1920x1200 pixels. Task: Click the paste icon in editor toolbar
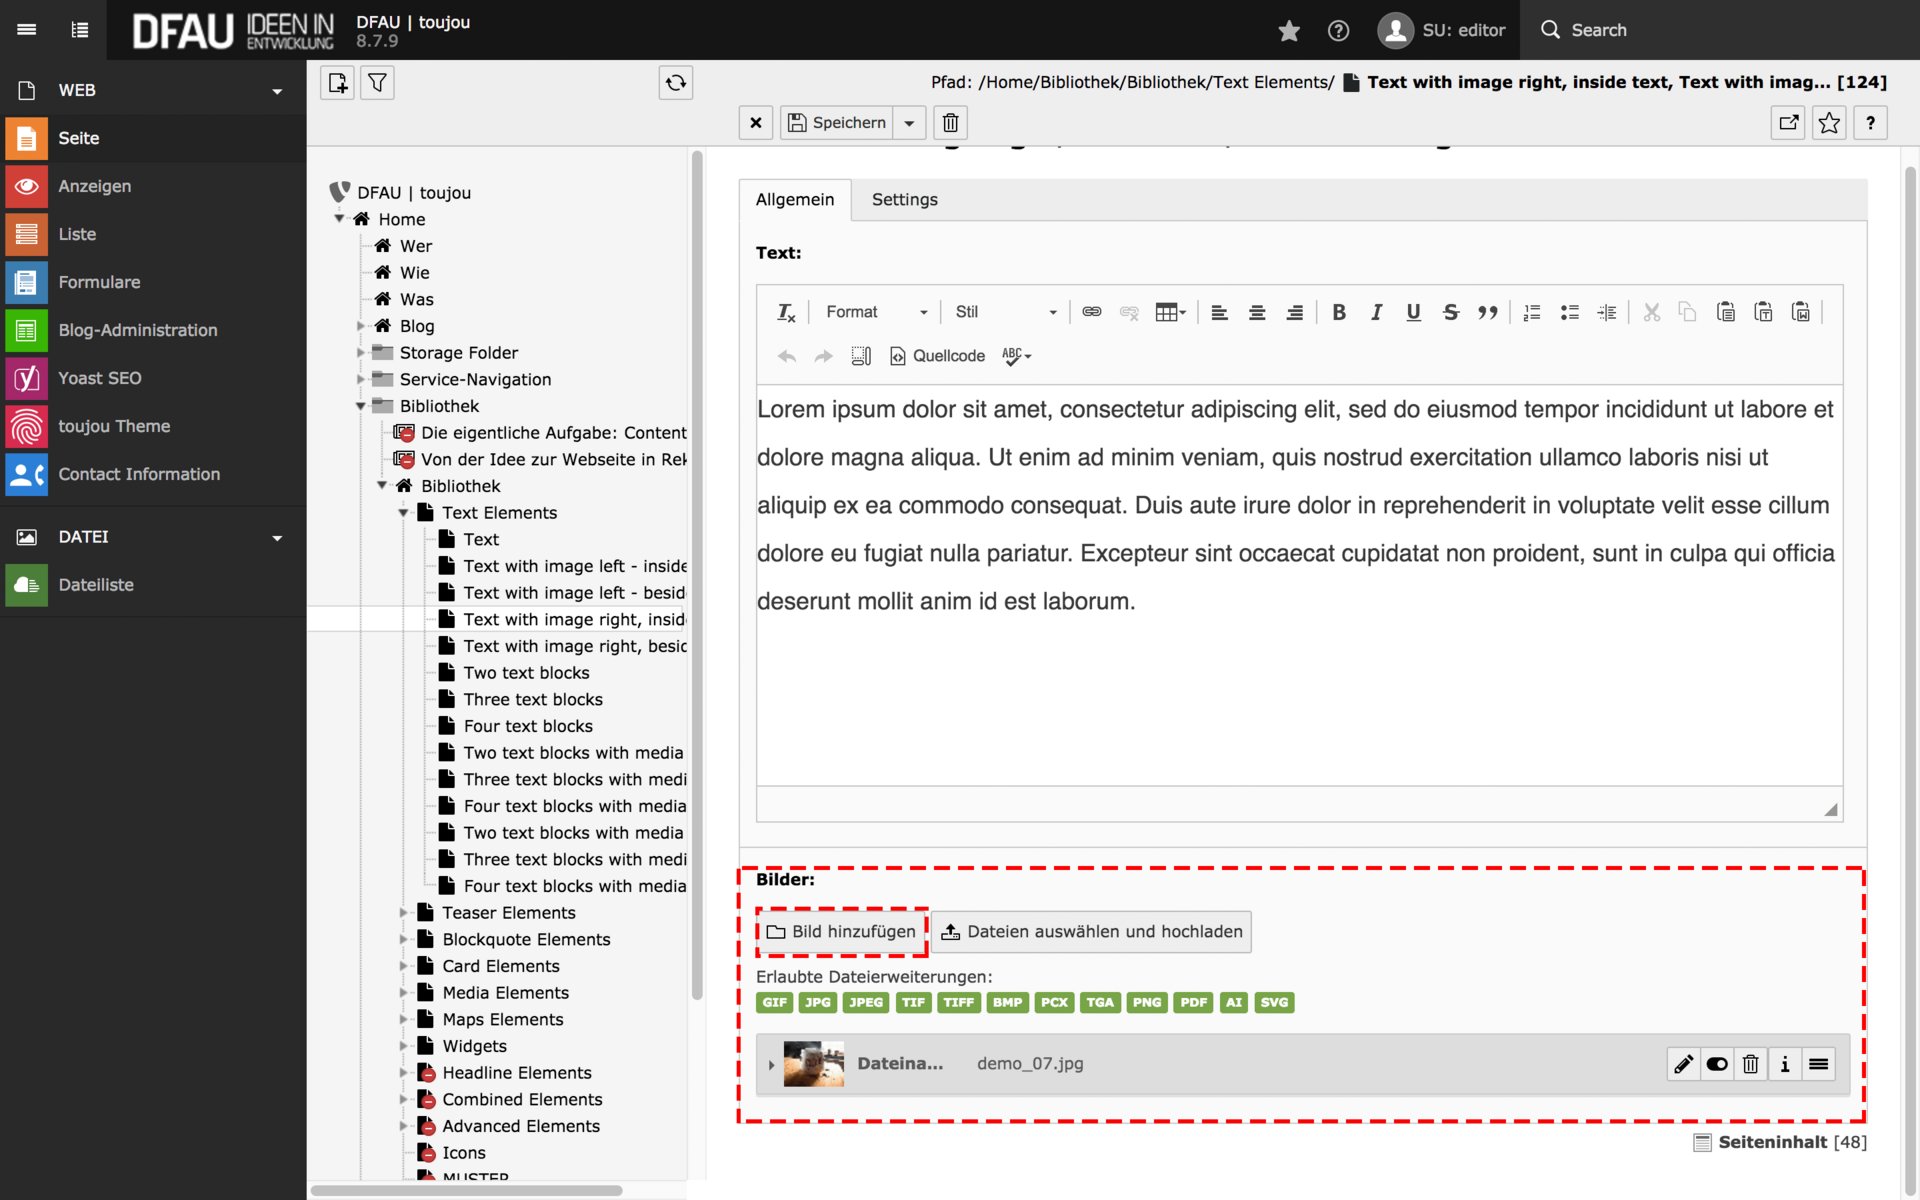pyautogui.click(x=1726, y=312)
